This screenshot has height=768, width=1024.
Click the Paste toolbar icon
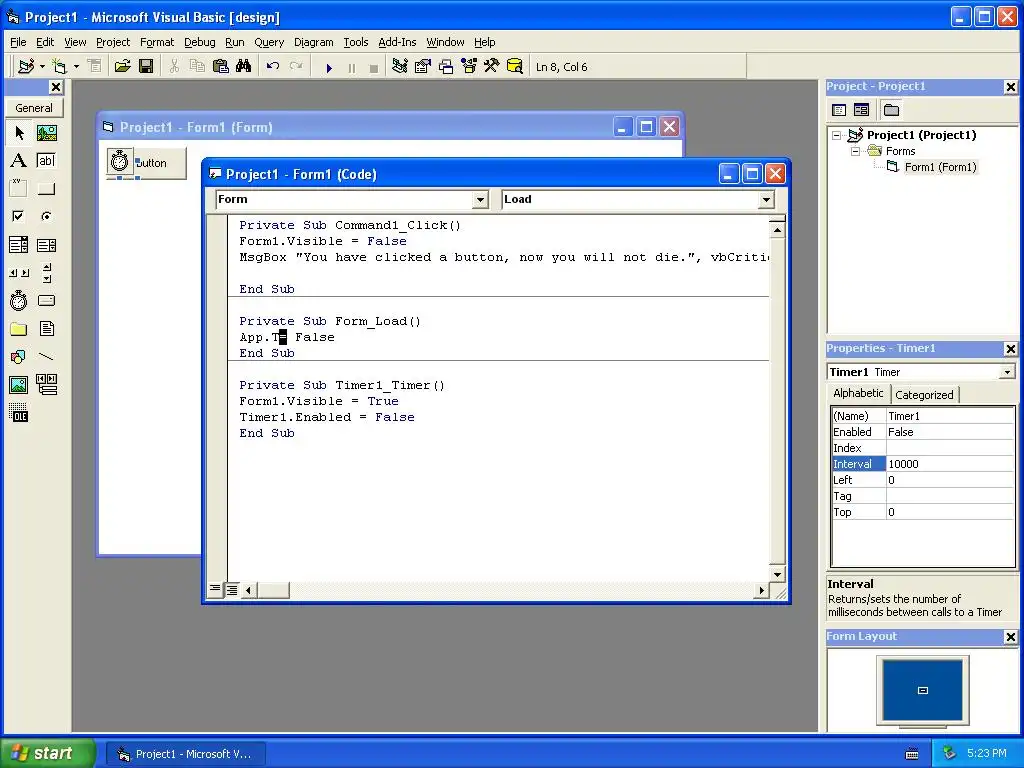click(221, 67)
